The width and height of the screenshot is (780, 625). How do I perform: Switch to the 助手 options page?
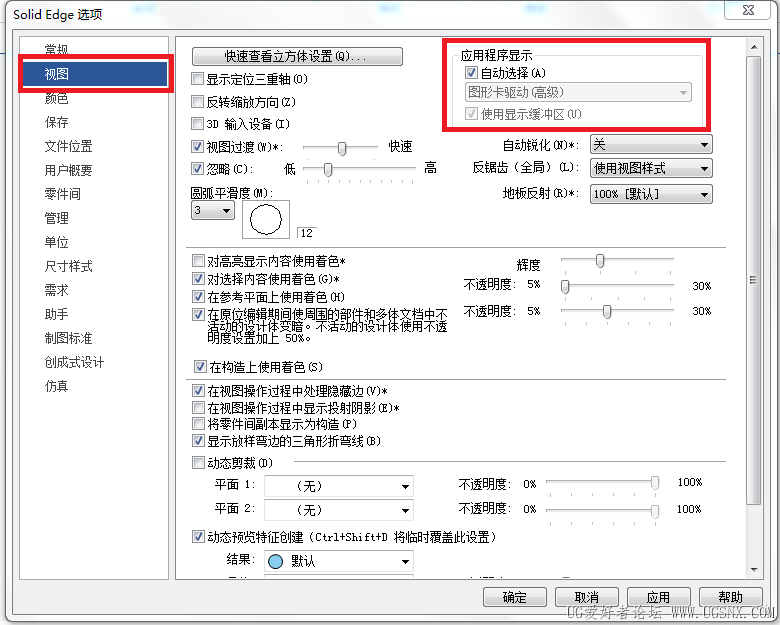tap(56, 314)
